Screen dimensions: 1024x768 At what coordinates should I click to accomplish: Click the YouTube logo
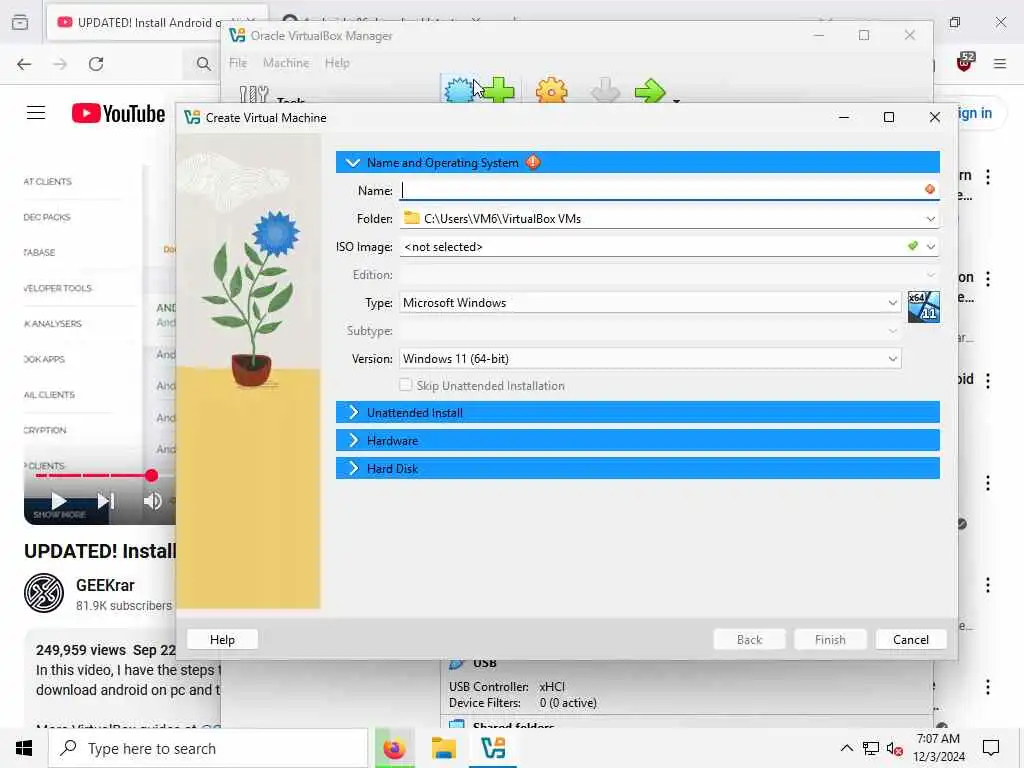(118, 114)
